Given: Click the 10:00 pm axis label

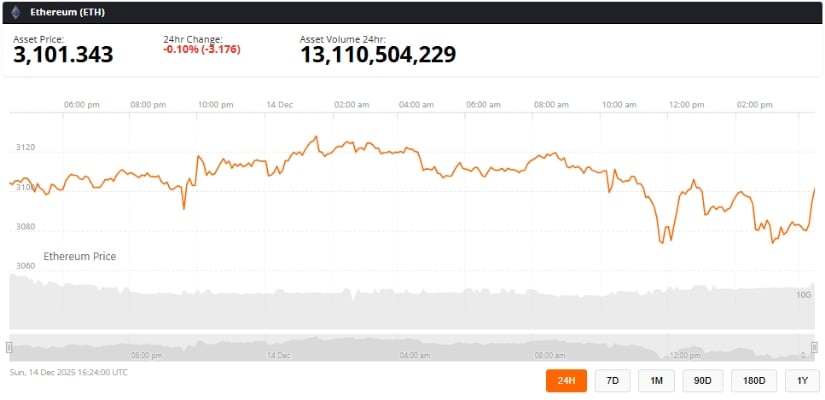Looking at the screenshot, I should tap(216, 104).
